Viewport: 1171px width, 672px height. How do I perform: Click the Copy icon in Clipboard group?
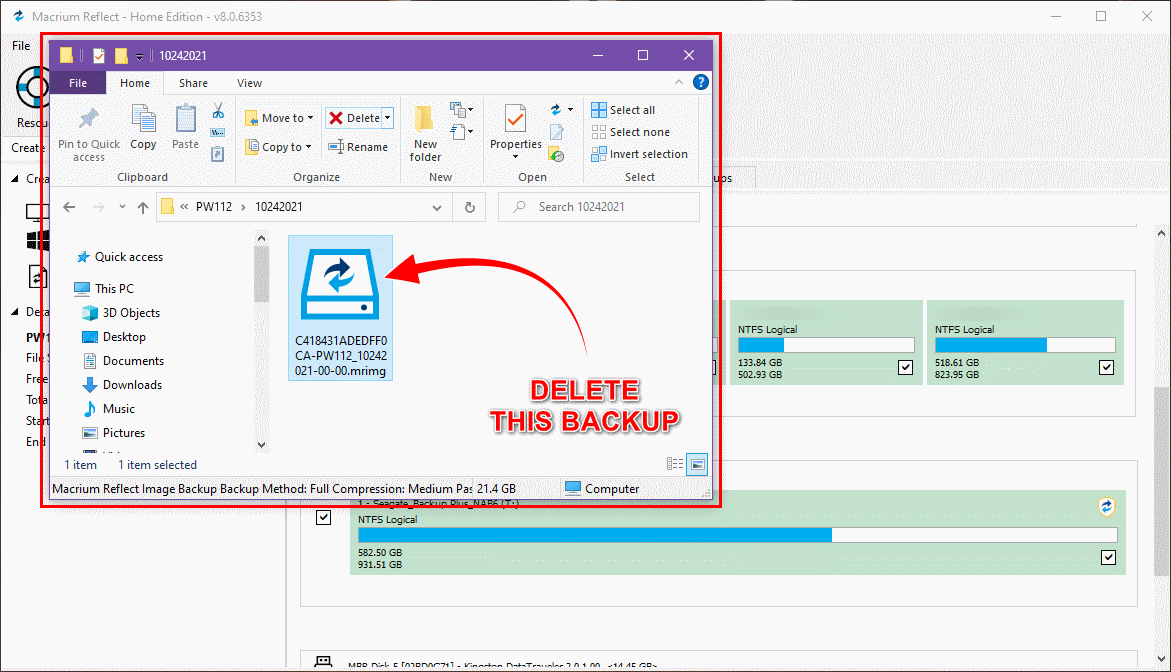click(143, 119)
